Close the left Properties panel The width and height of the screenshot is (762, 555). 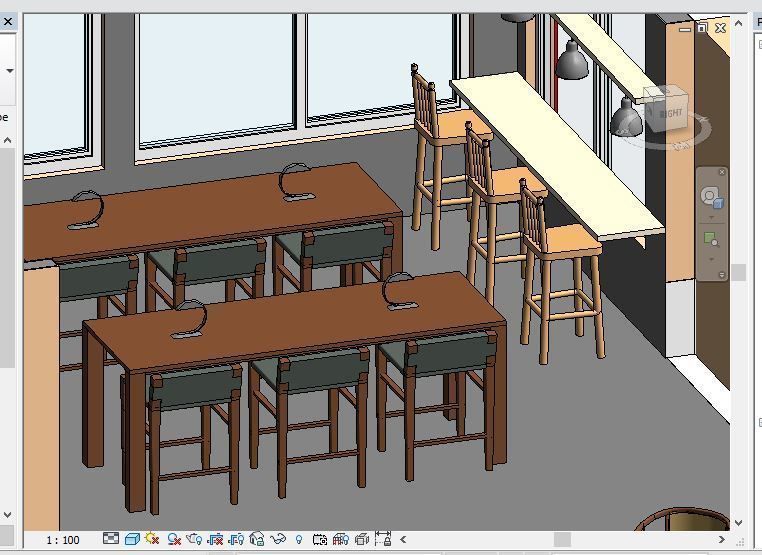[7, 21]
